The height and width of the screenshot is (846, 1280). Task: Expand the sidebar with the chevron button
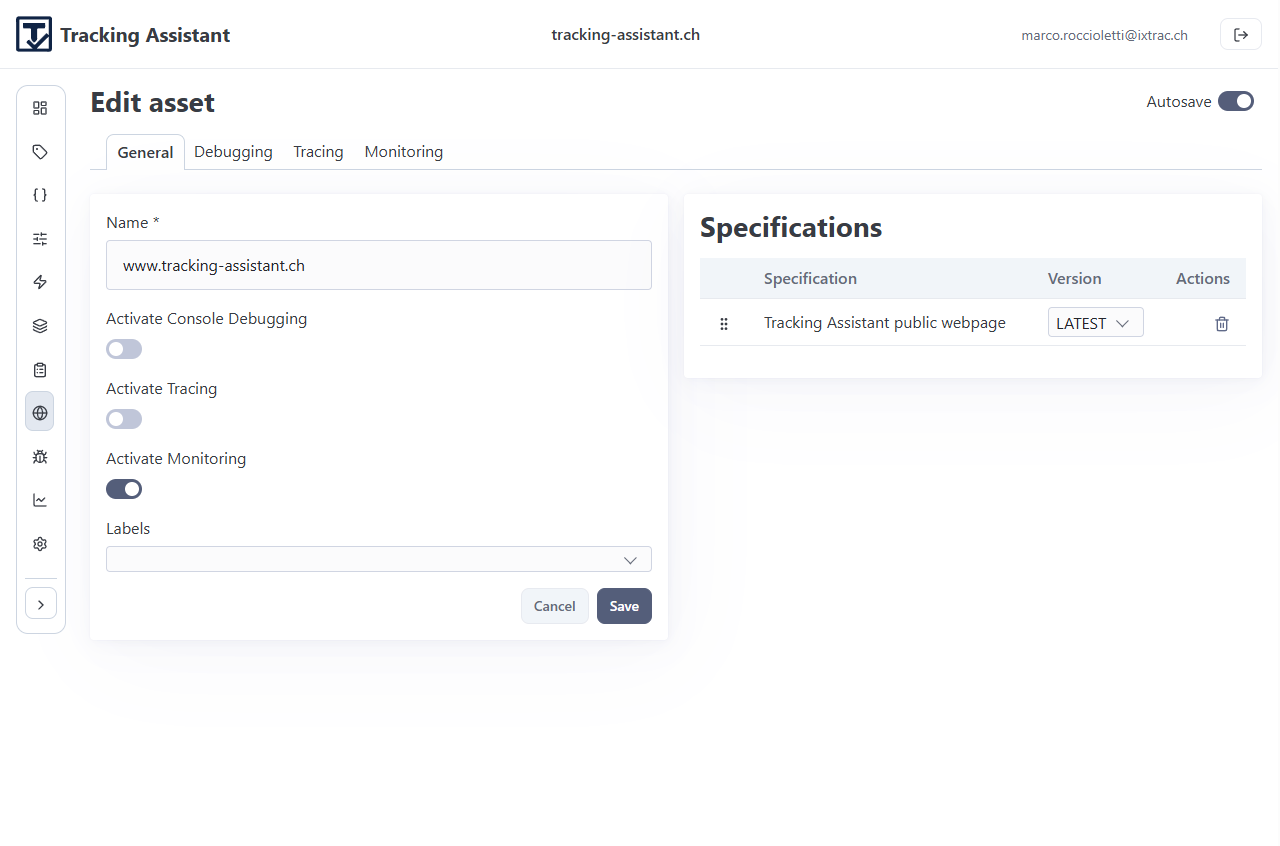point(41,604)
